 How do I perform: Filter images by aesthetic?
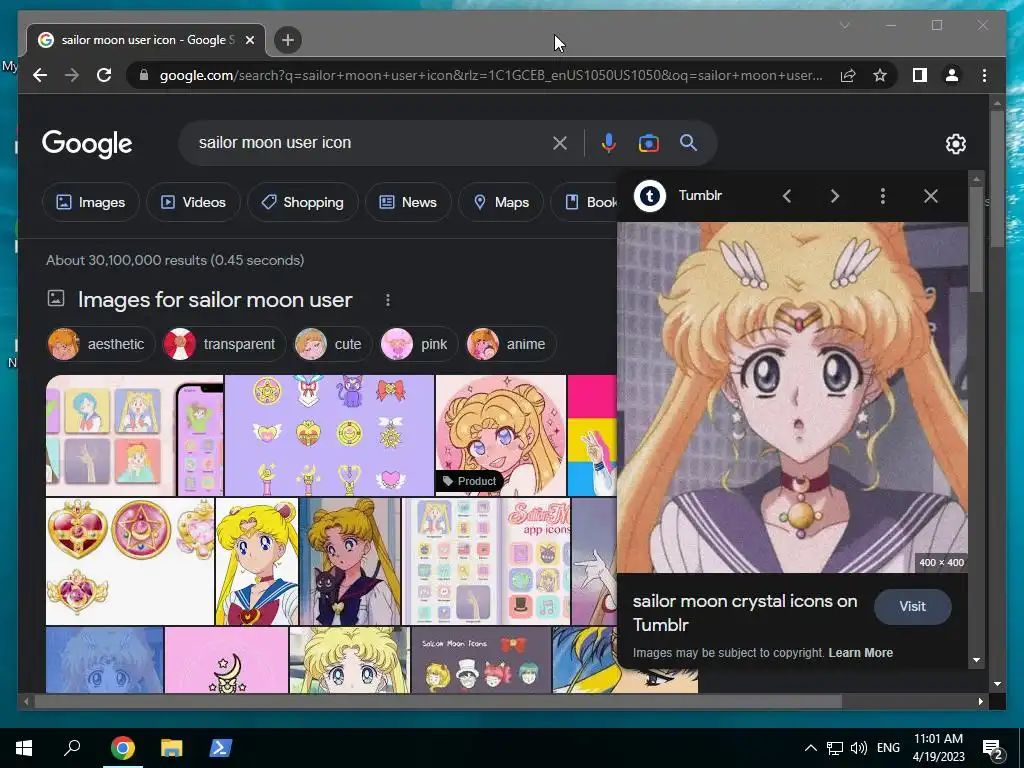(x=101, y=344)
